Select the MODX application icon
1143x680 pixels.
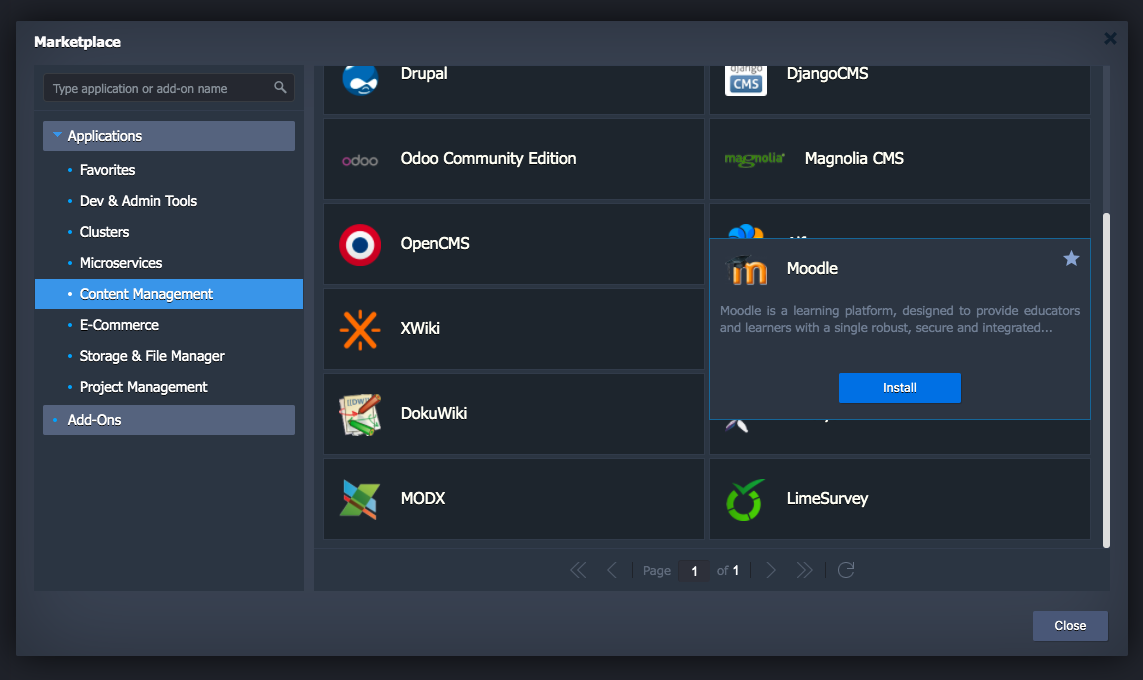click(360, 499)
